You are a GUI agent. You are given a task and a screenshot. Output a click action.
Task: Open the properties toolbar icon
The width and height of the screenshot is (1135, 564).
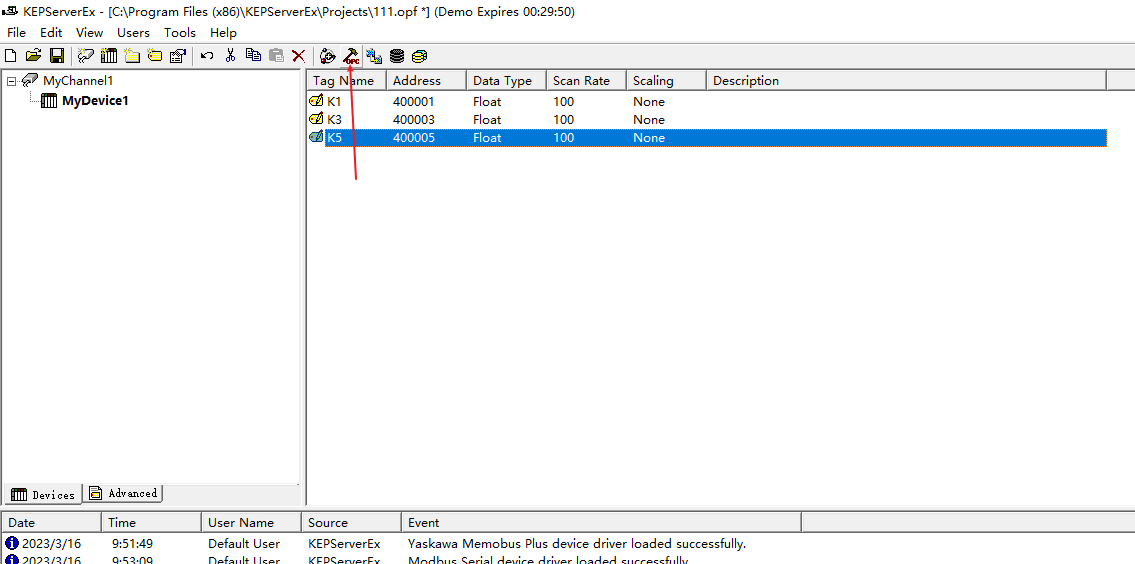178,56
